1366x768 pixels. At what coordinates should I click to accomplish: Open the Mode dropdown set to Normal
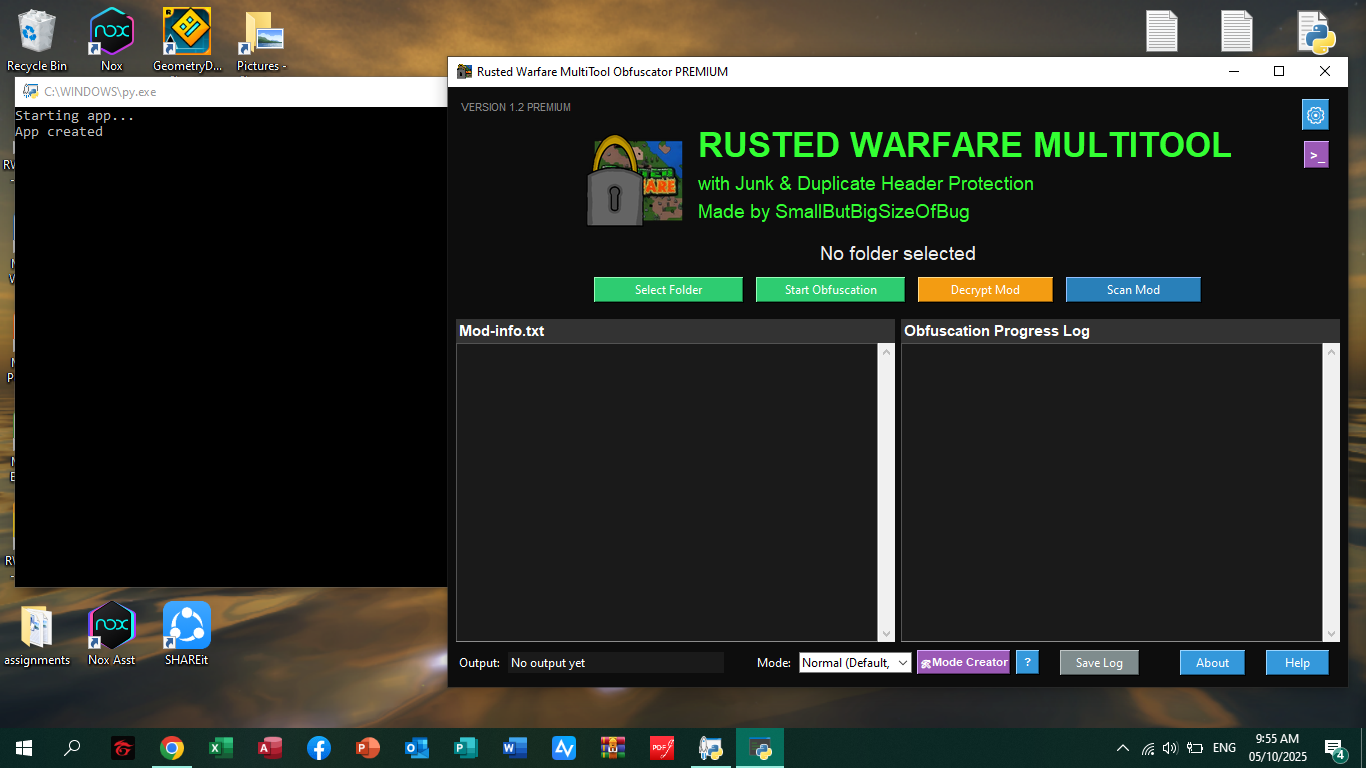(x=855, y=662)
